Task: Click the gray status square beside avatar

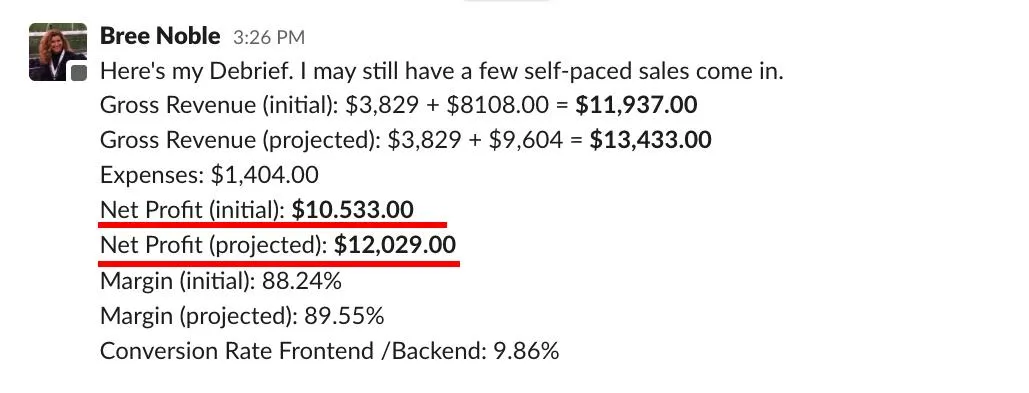Action: [79, 73]
